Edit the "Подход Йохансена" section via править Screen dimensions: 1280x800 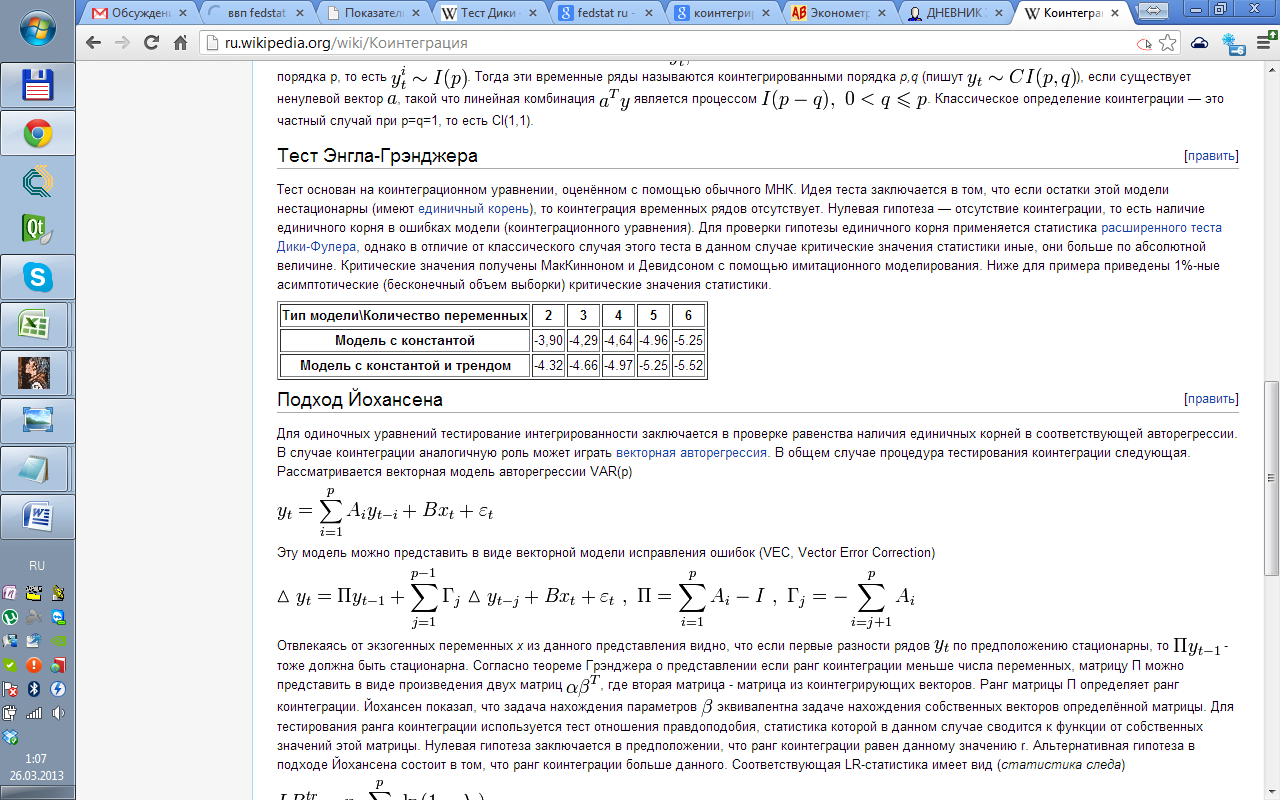1211,399
